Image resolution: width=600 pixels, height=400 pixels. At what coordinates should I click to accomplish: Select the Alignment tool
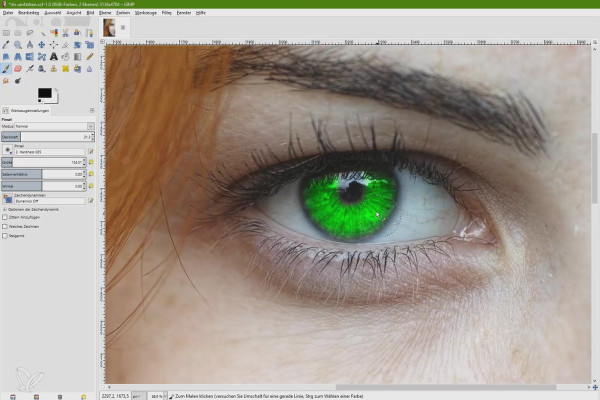click(54, 45)
